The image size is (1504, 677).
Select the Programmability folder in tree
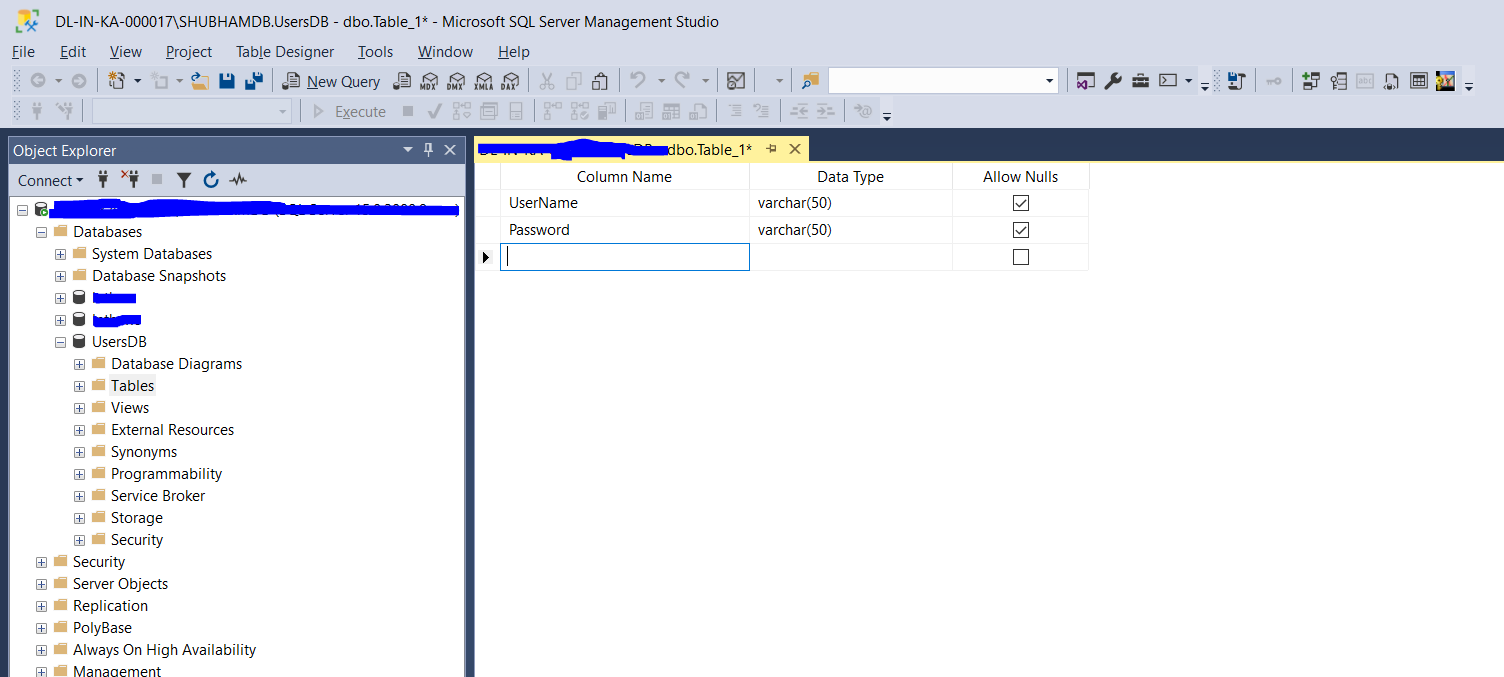pos(166,474)
